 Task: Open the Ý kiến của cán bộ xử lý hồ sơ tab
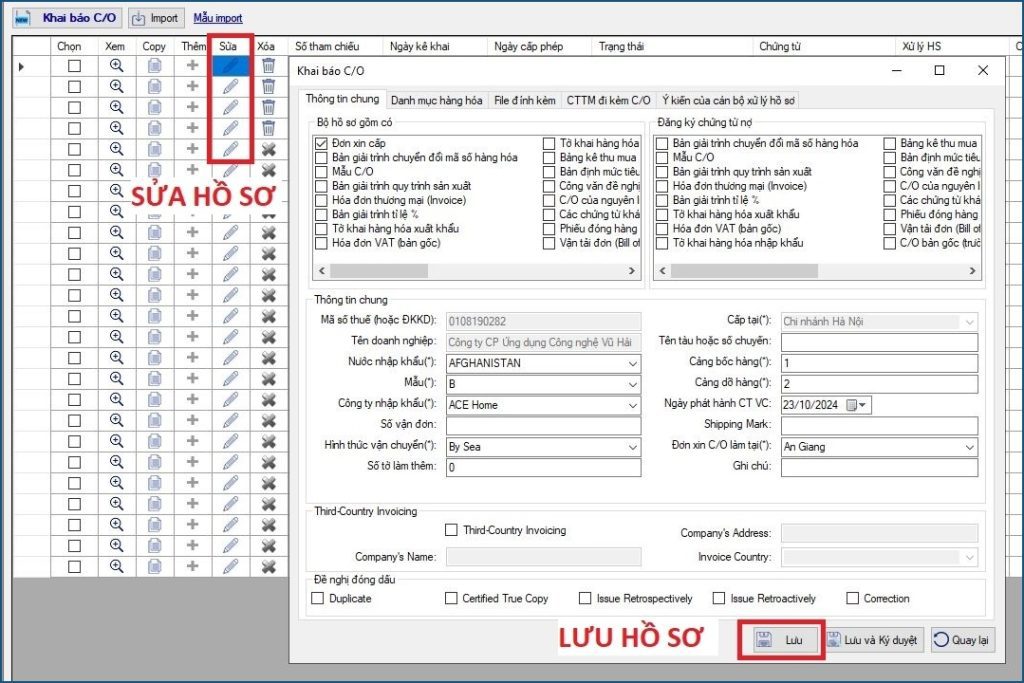pyautogui.click(x=728, y=101)
